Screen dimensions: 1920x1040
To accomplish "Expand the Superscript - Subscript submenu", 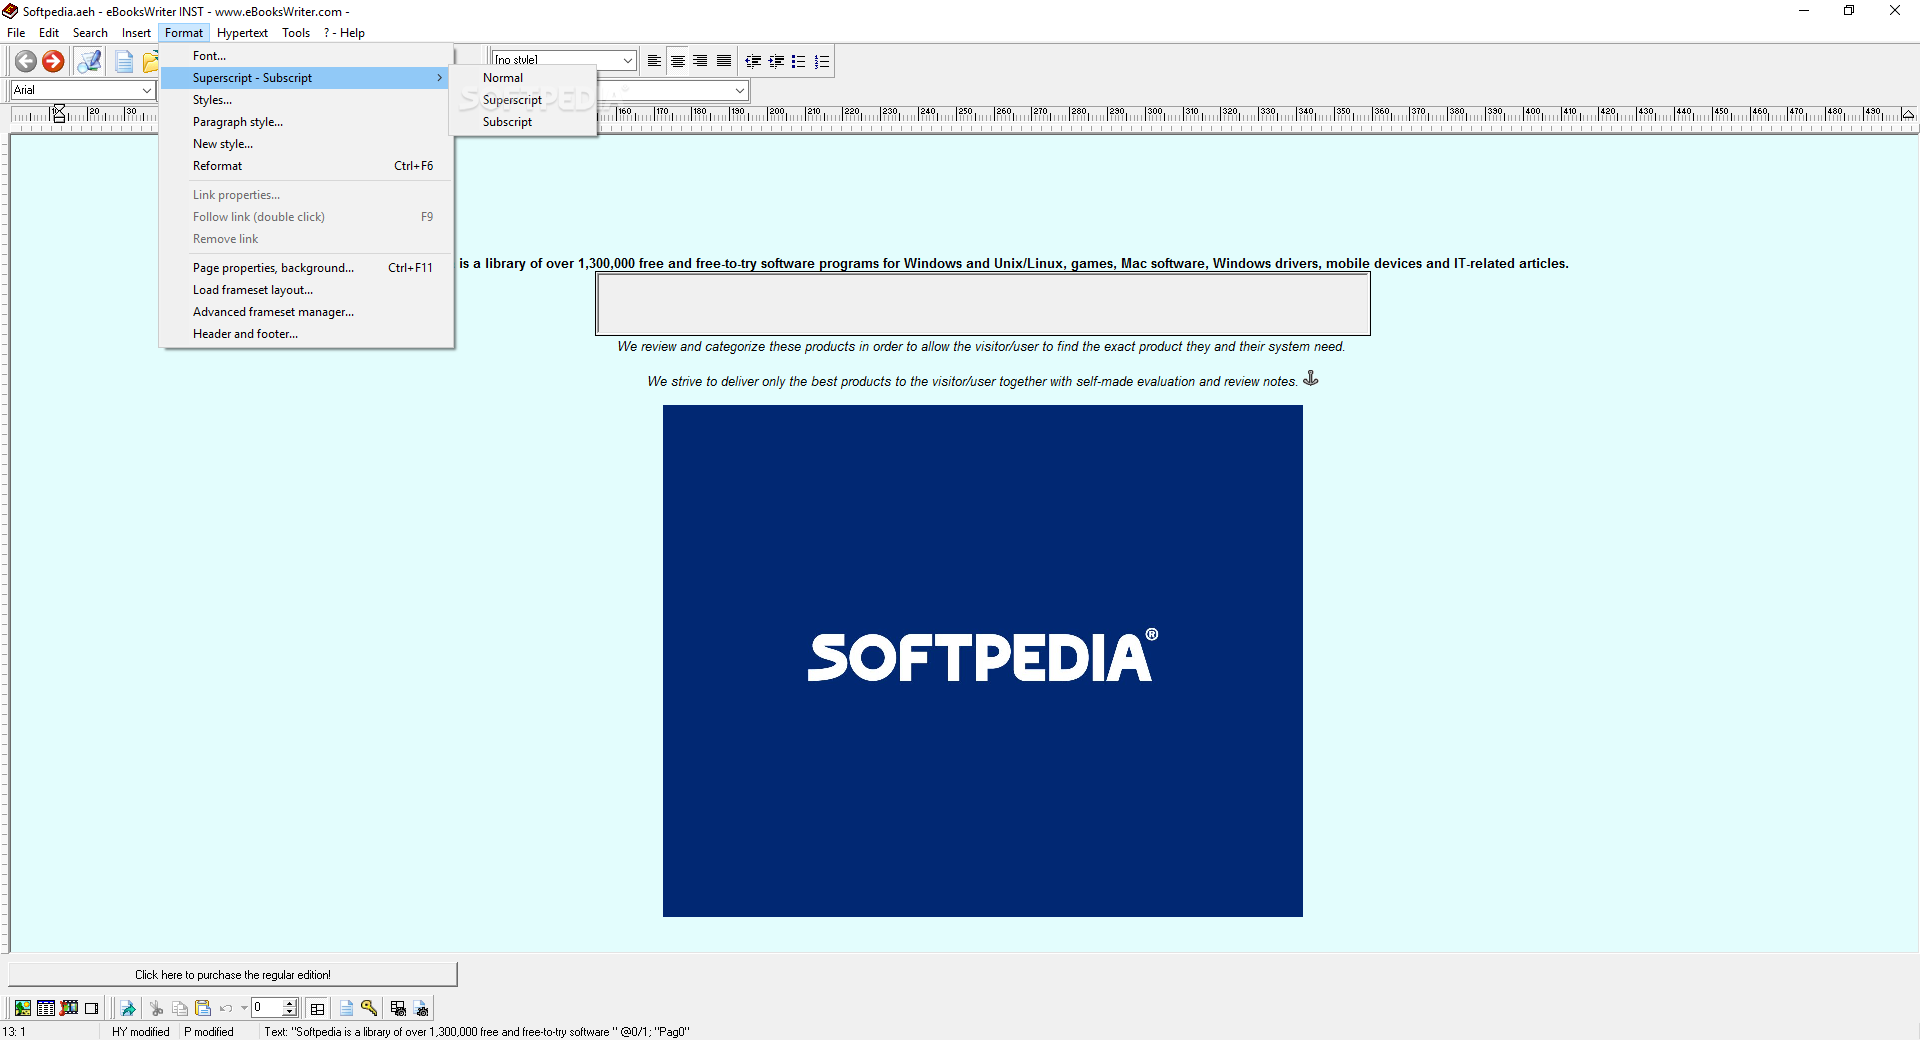I will click(x=304, y=78).
